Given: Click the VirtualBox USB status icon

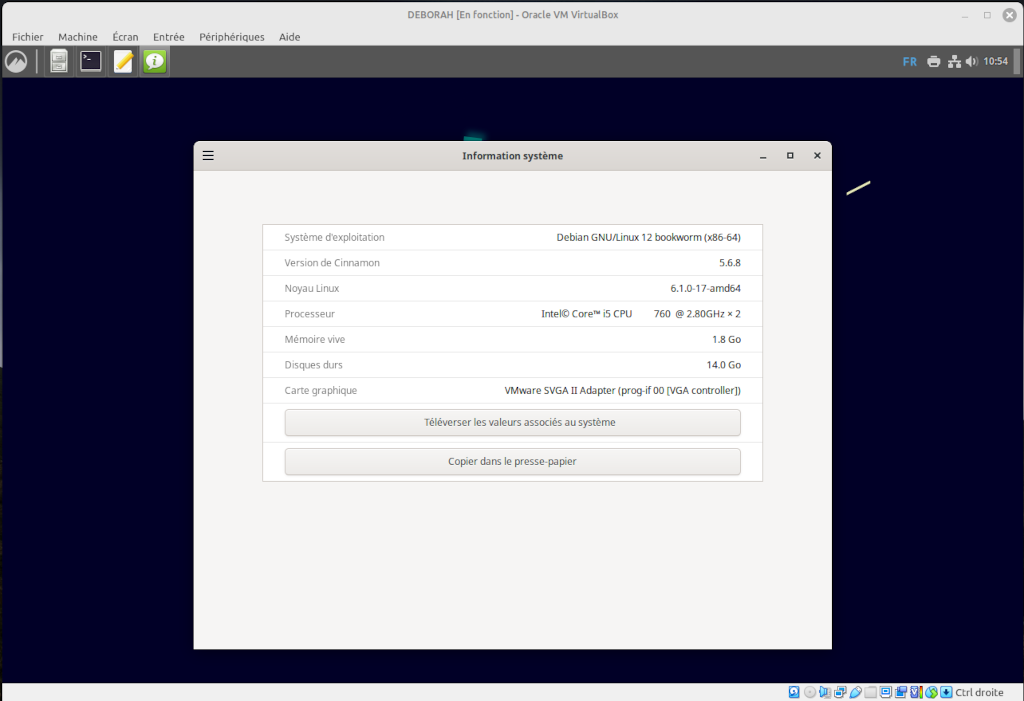Looking at the screenshot, I should pos(856,692).
